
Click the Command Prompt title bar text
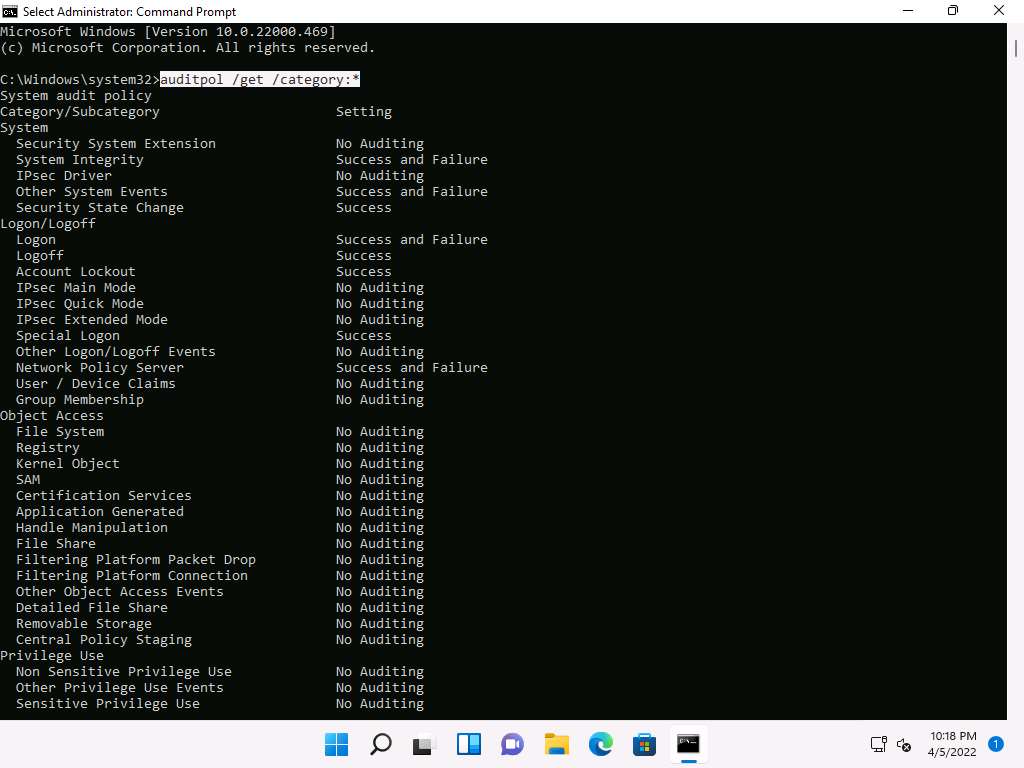130,11
